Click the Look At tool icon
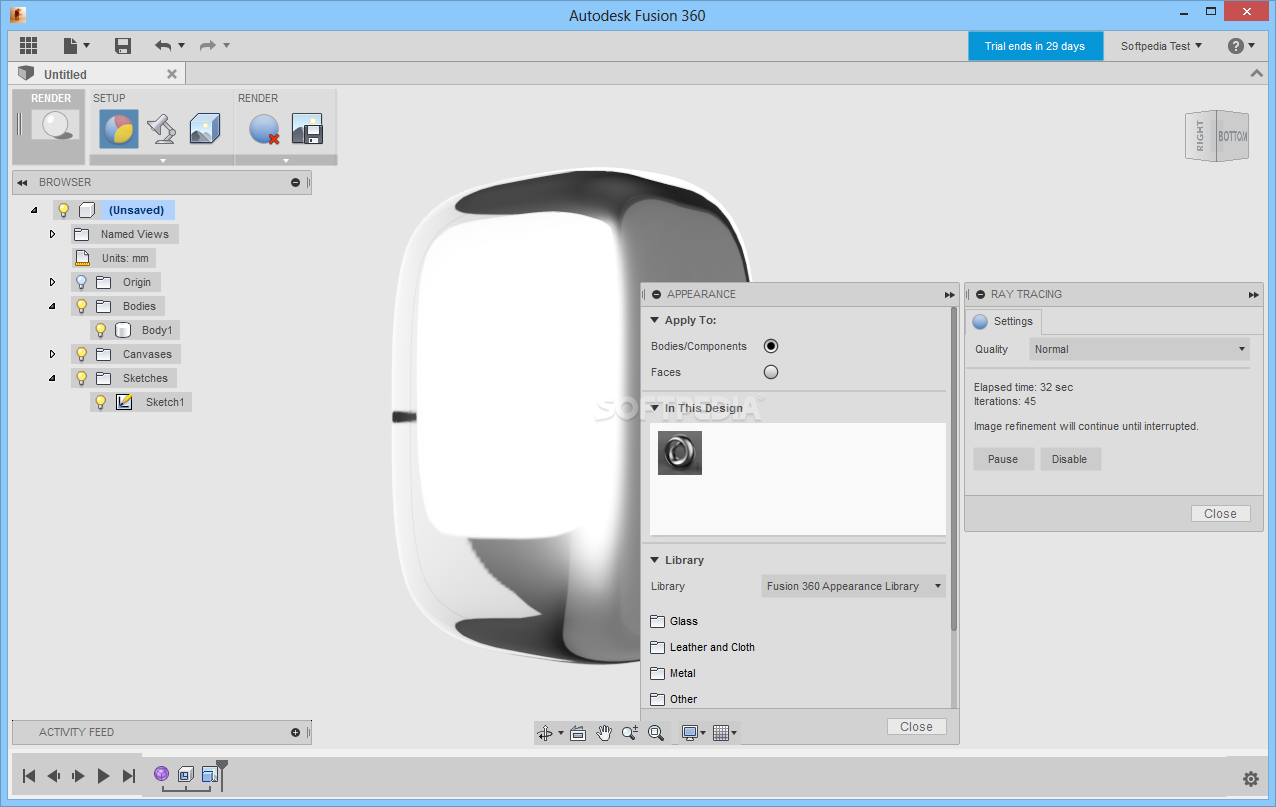The height and width of the screenshot is (807, 1276). pos(576,733)
